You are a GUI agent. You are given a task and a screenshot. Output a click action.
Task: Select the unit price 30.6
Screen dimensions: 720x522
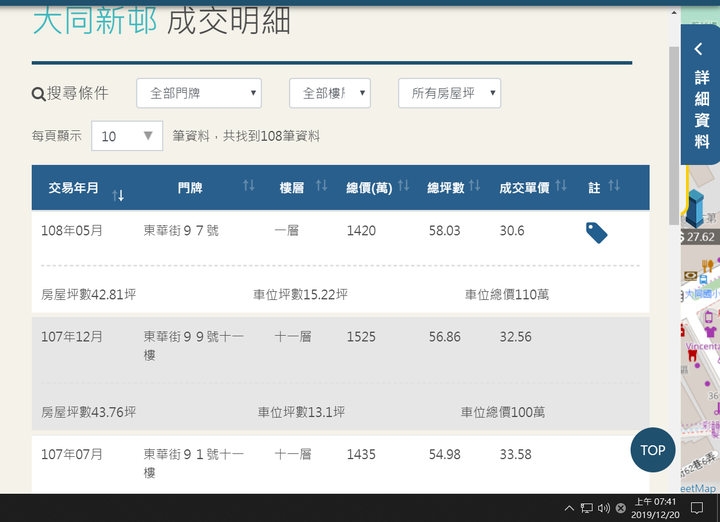(x=512, y=230)
